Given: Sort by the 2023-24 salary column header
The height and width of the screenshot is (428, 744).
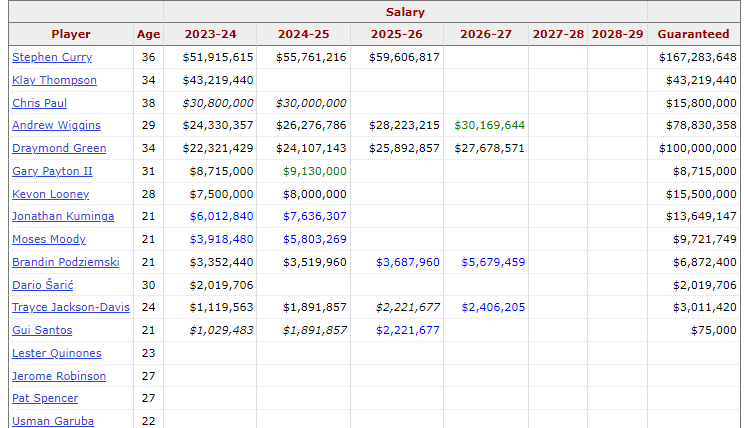Looking at the screenshot, I should pos(210,34).
